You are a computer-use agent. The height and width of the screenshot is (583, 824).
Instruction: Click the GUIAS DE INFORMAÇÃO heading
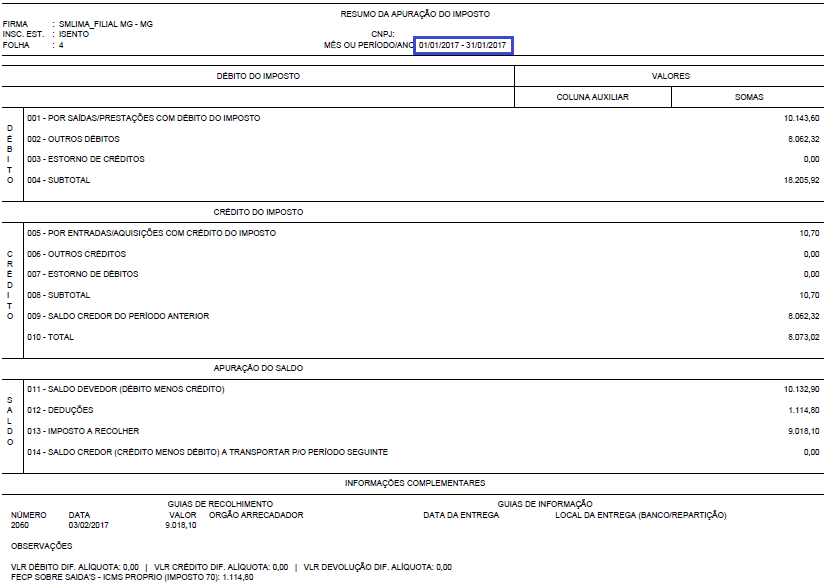pos(545,505)
